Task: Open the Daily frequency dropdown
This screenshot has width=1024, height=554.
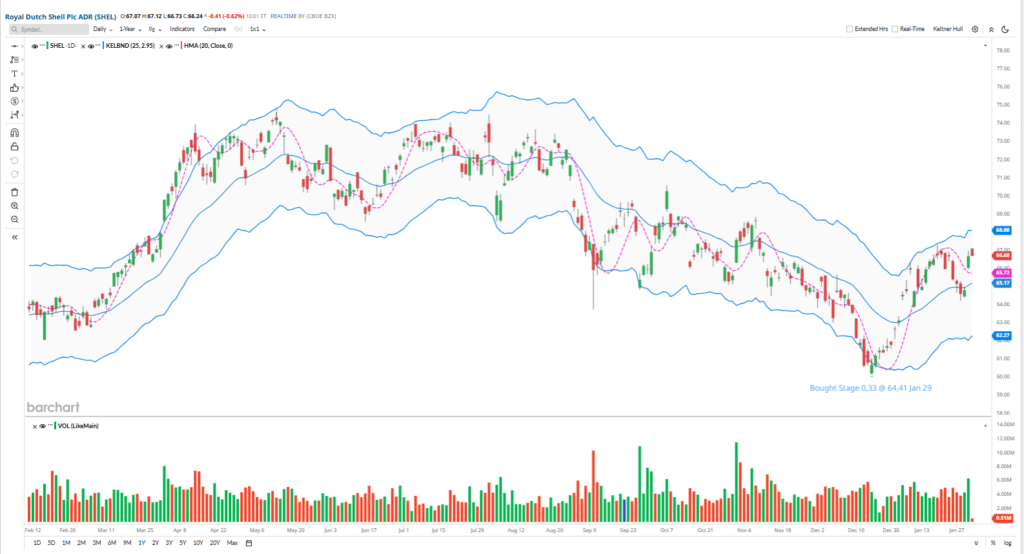Action: click(102, 30)
